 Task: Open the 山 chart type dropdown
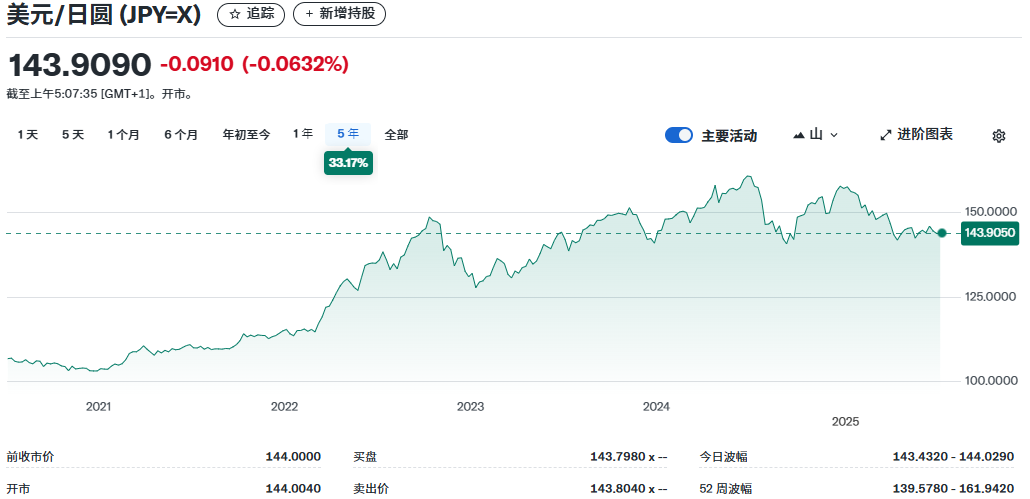[x=815, y=135]
